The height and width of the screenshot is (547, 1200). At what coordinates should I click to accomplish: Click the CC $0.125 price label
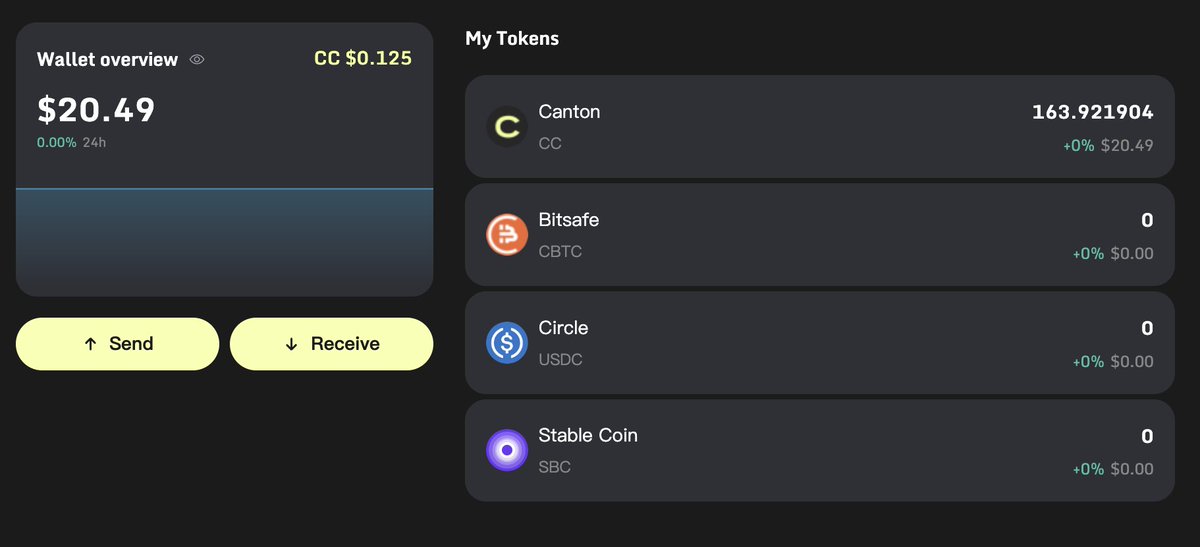pyautogui.click(x=363, y=58)
